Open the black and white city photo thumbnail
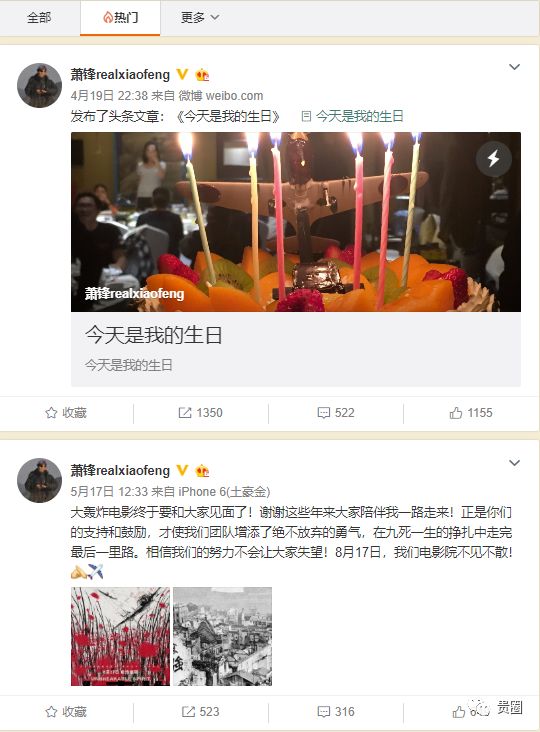Viewport: 540px width, 732px height. point(223,636)
